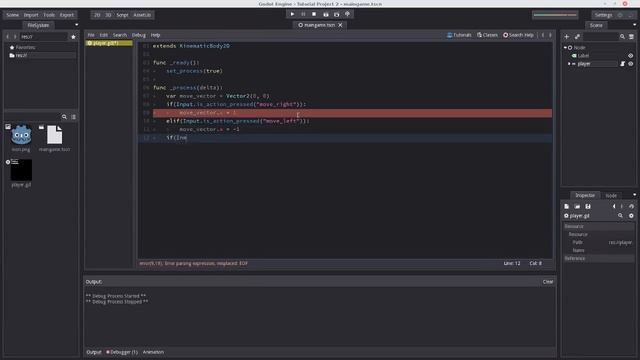Toggle visibility of the Label node
Viewport: 640px width, 360px height.
(x=631, y=56)
